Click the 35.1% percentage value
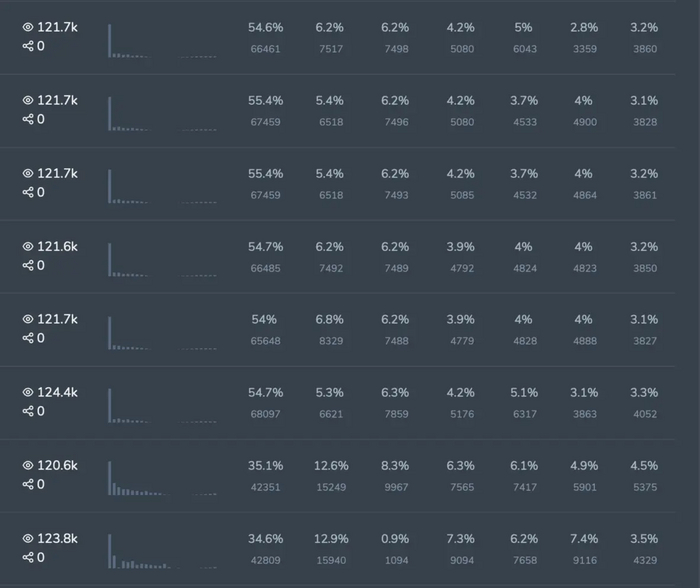 [x=265, y=465]
